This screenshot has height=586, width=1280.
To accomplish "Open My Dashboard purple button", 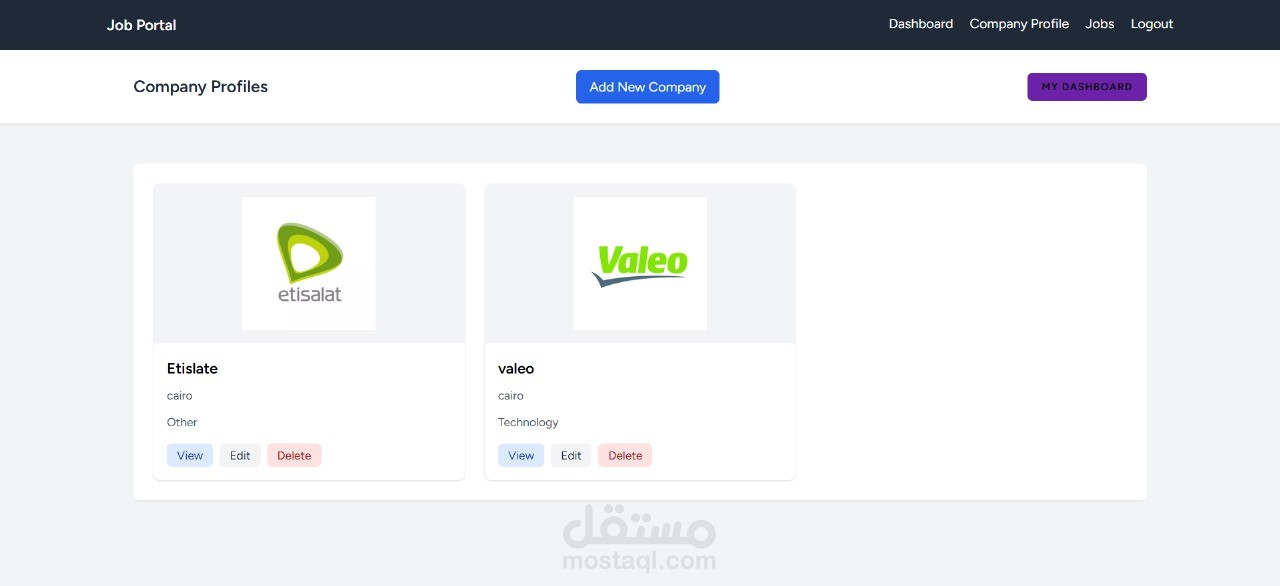I will (x=1086, y=87).
